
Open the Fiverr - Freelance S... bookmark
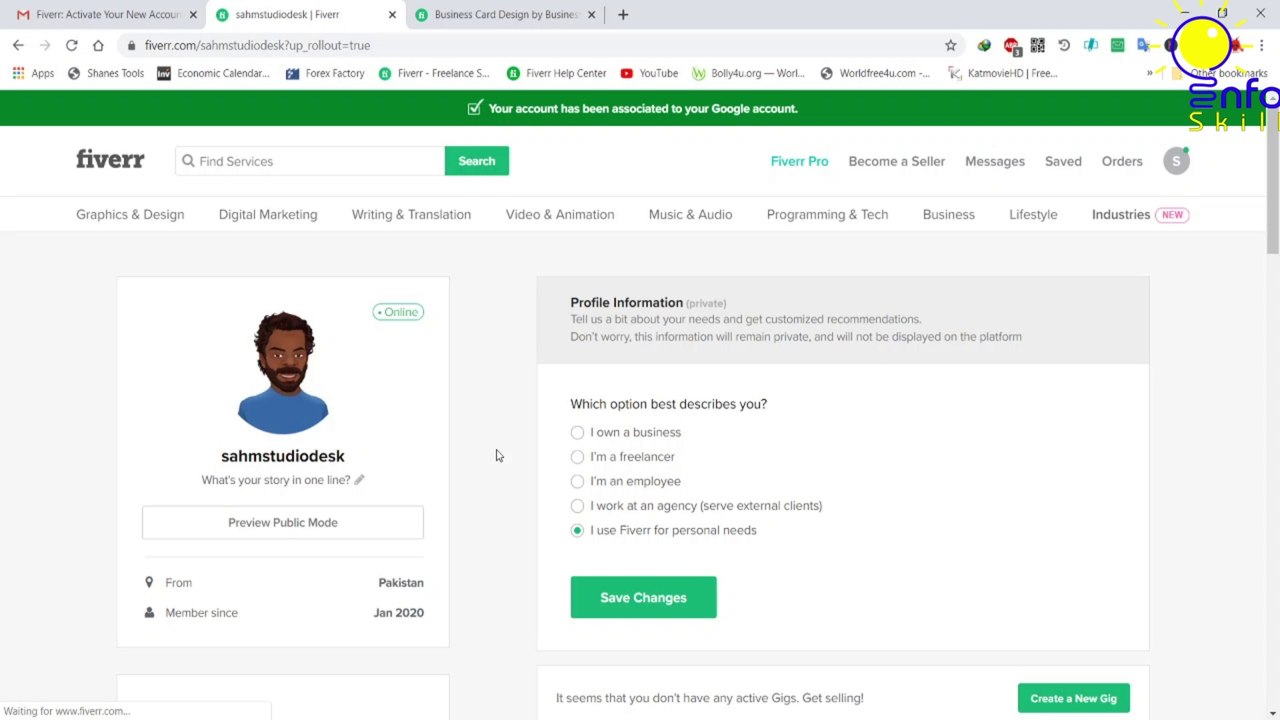434,73
